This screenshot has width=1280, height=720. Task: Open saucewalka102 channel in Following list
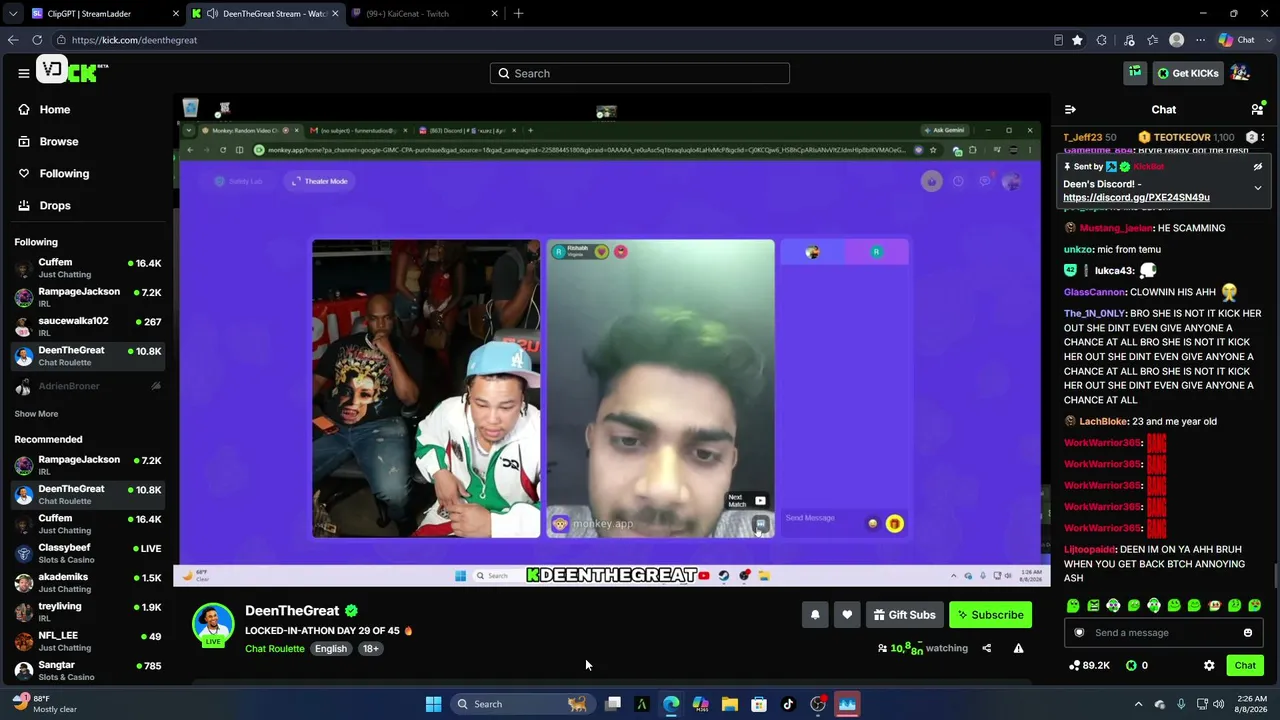(87, 326)
